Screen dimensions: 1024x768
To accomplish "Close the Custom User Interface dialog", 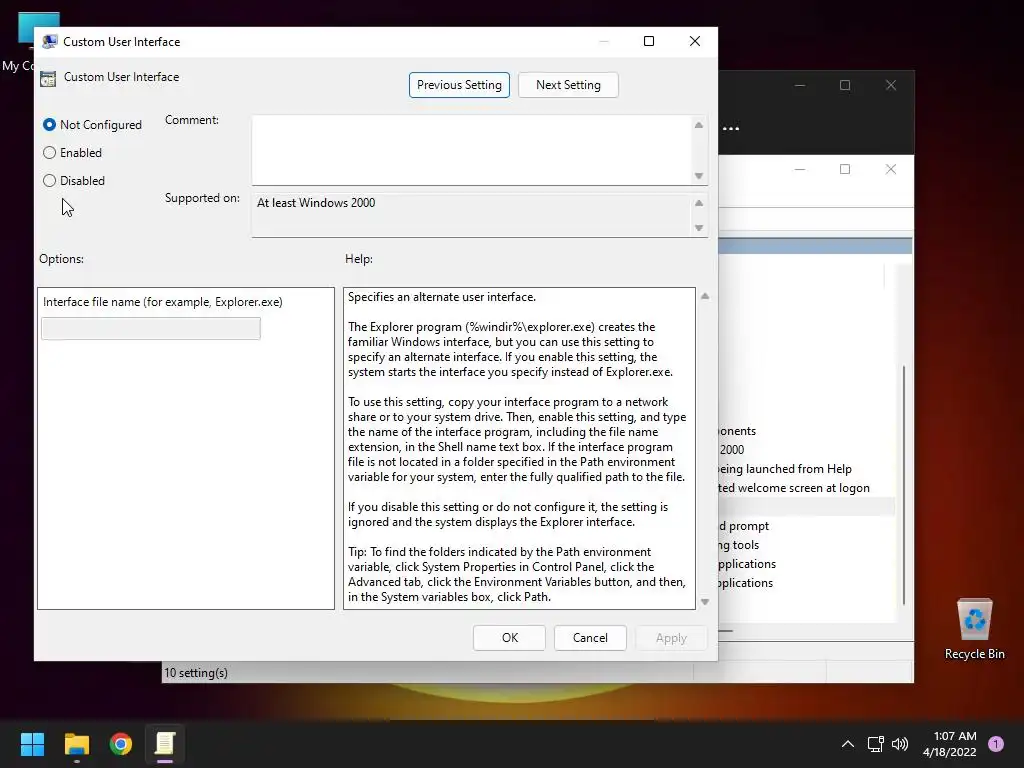I will tap(695, 41).
